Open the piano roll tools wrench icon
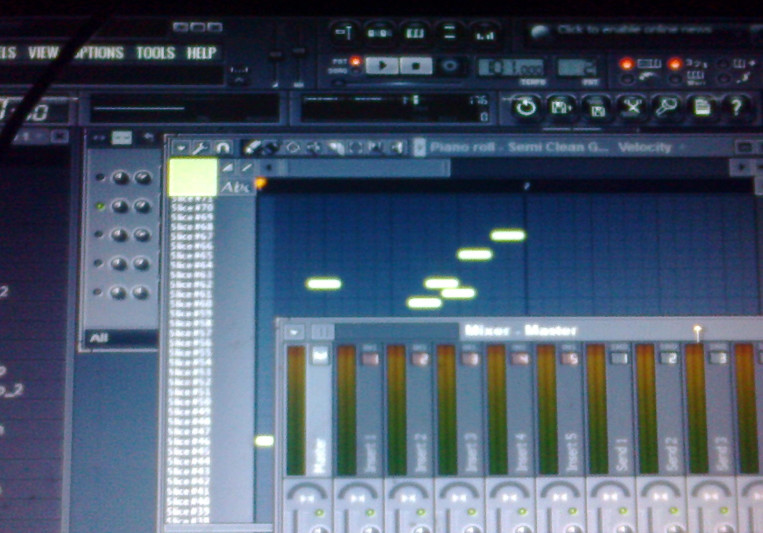763x533 pixels. (x=200, y=147)
